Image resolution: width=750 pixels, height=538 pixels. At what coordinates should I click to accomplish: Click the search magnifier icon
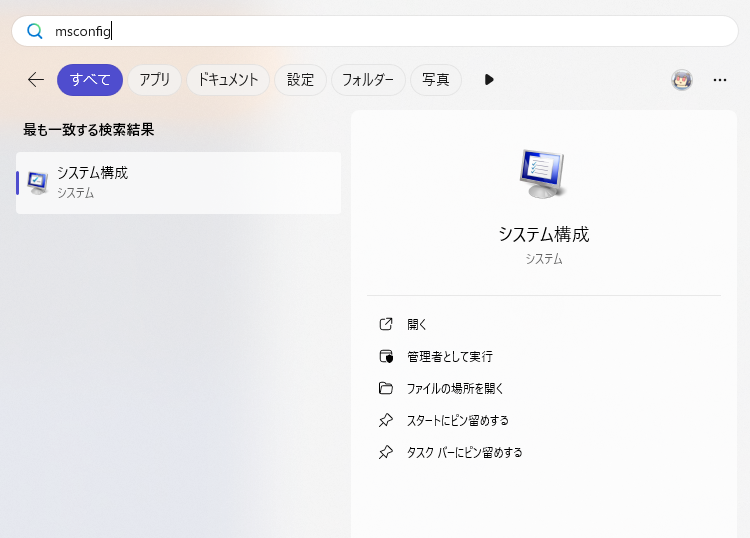click(34, 31)
